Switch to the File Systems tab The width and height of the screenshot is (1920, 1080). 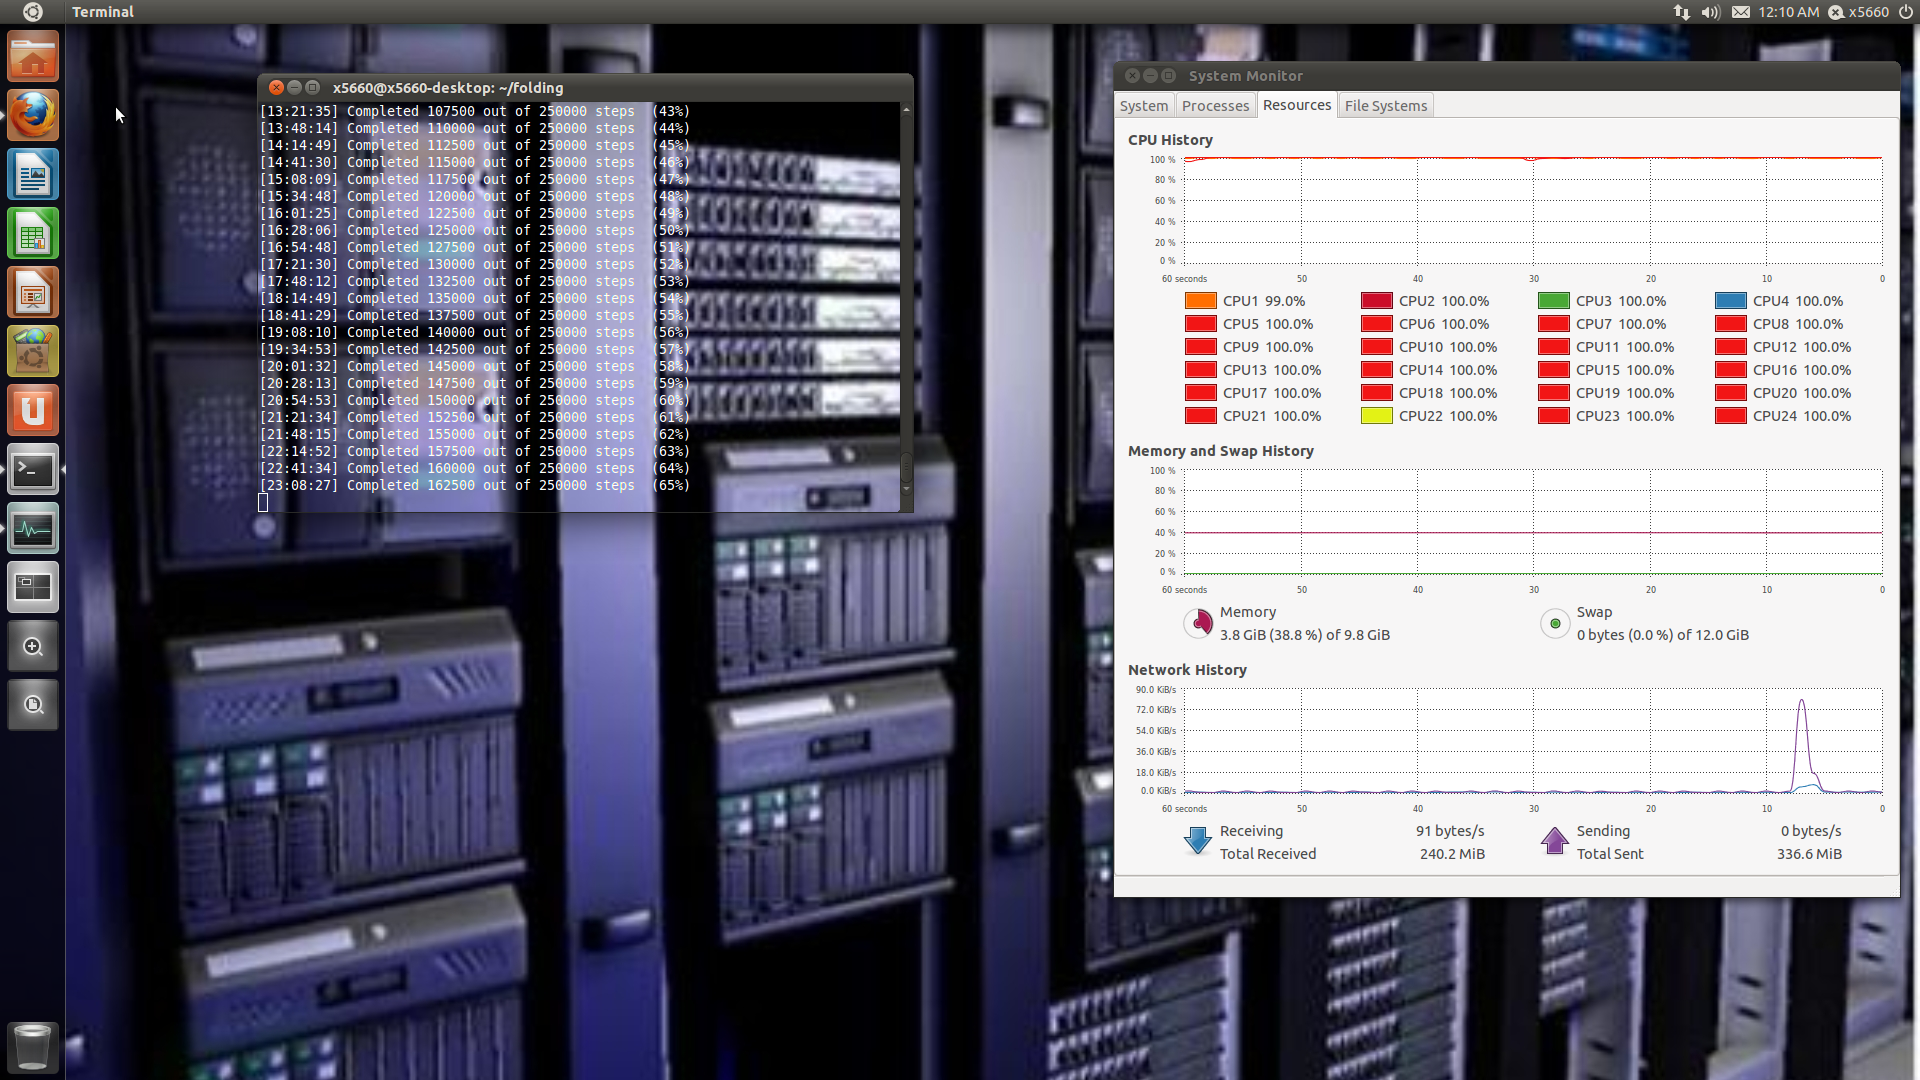(1386, 106)
